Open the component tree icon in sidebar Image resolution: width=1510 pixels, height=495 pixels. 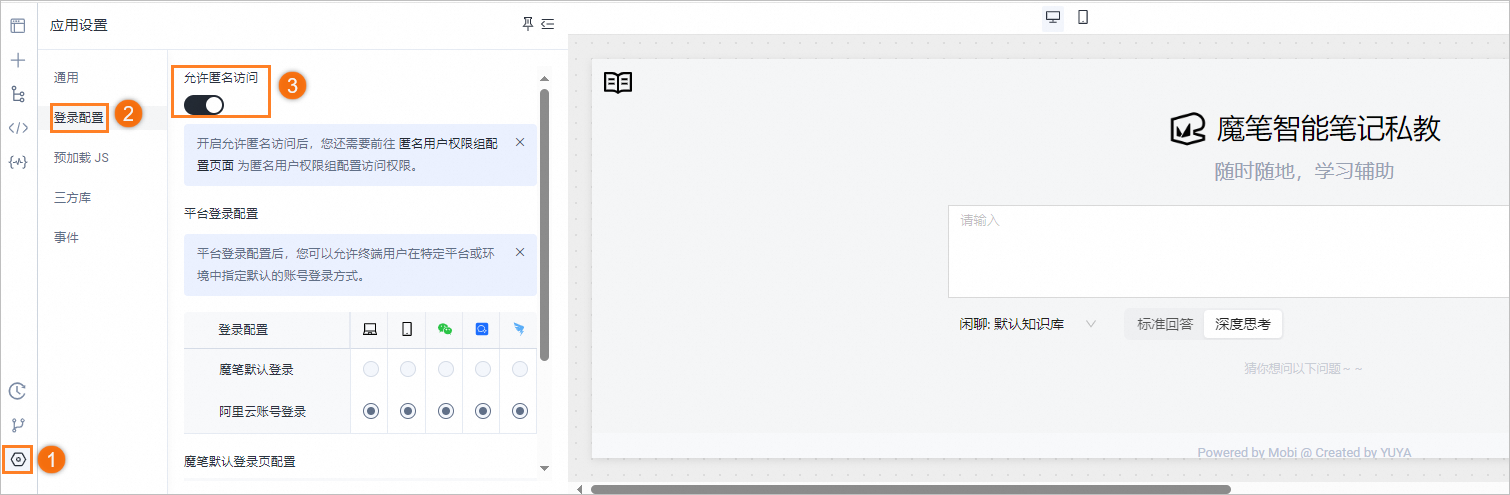17,94
